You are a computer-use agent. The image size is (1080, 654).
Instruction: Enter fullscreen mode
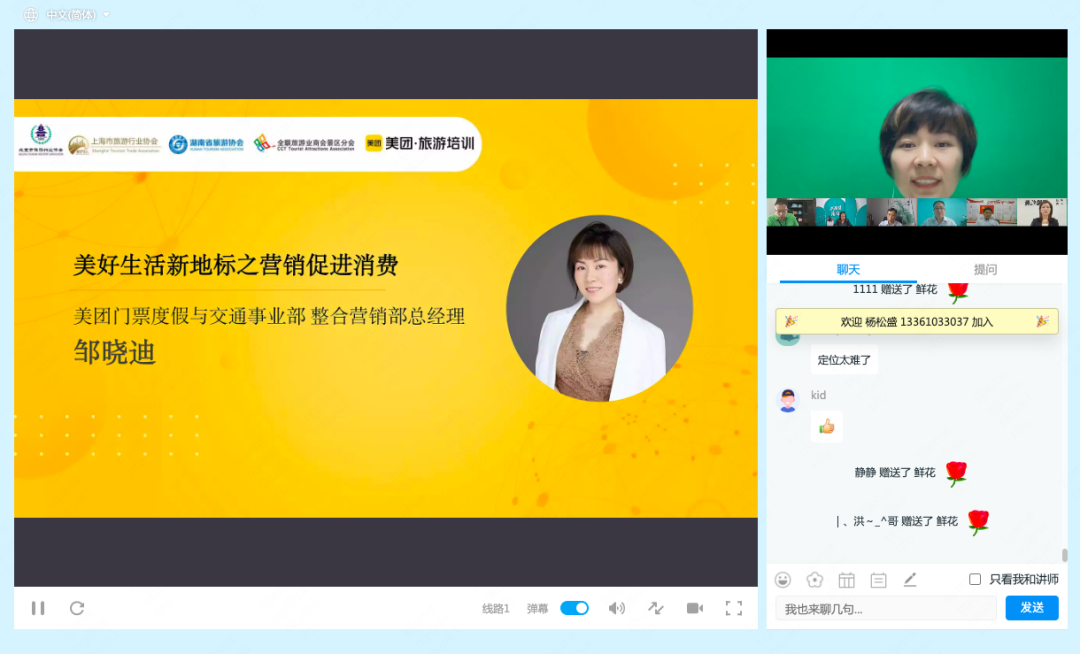(x=734, y=608)
